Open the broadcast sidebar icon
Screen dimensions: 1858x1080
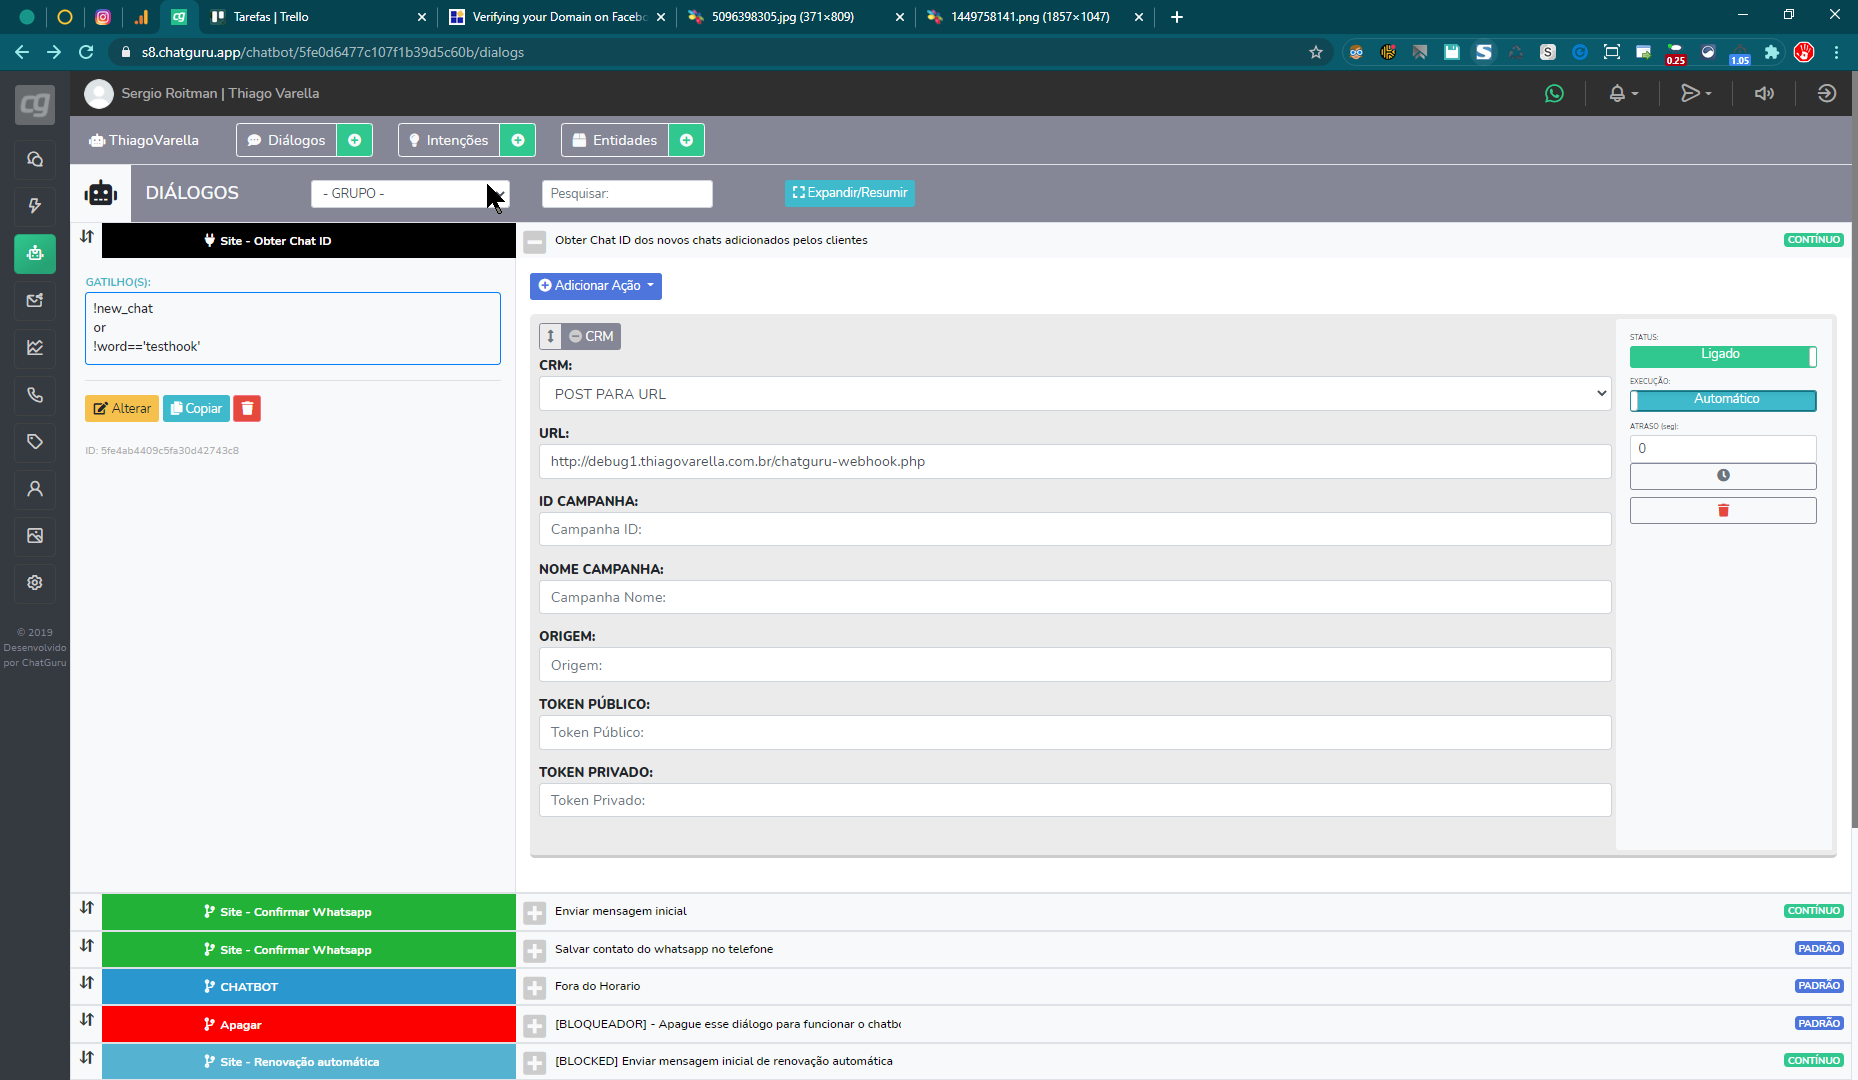click(35, 300)
